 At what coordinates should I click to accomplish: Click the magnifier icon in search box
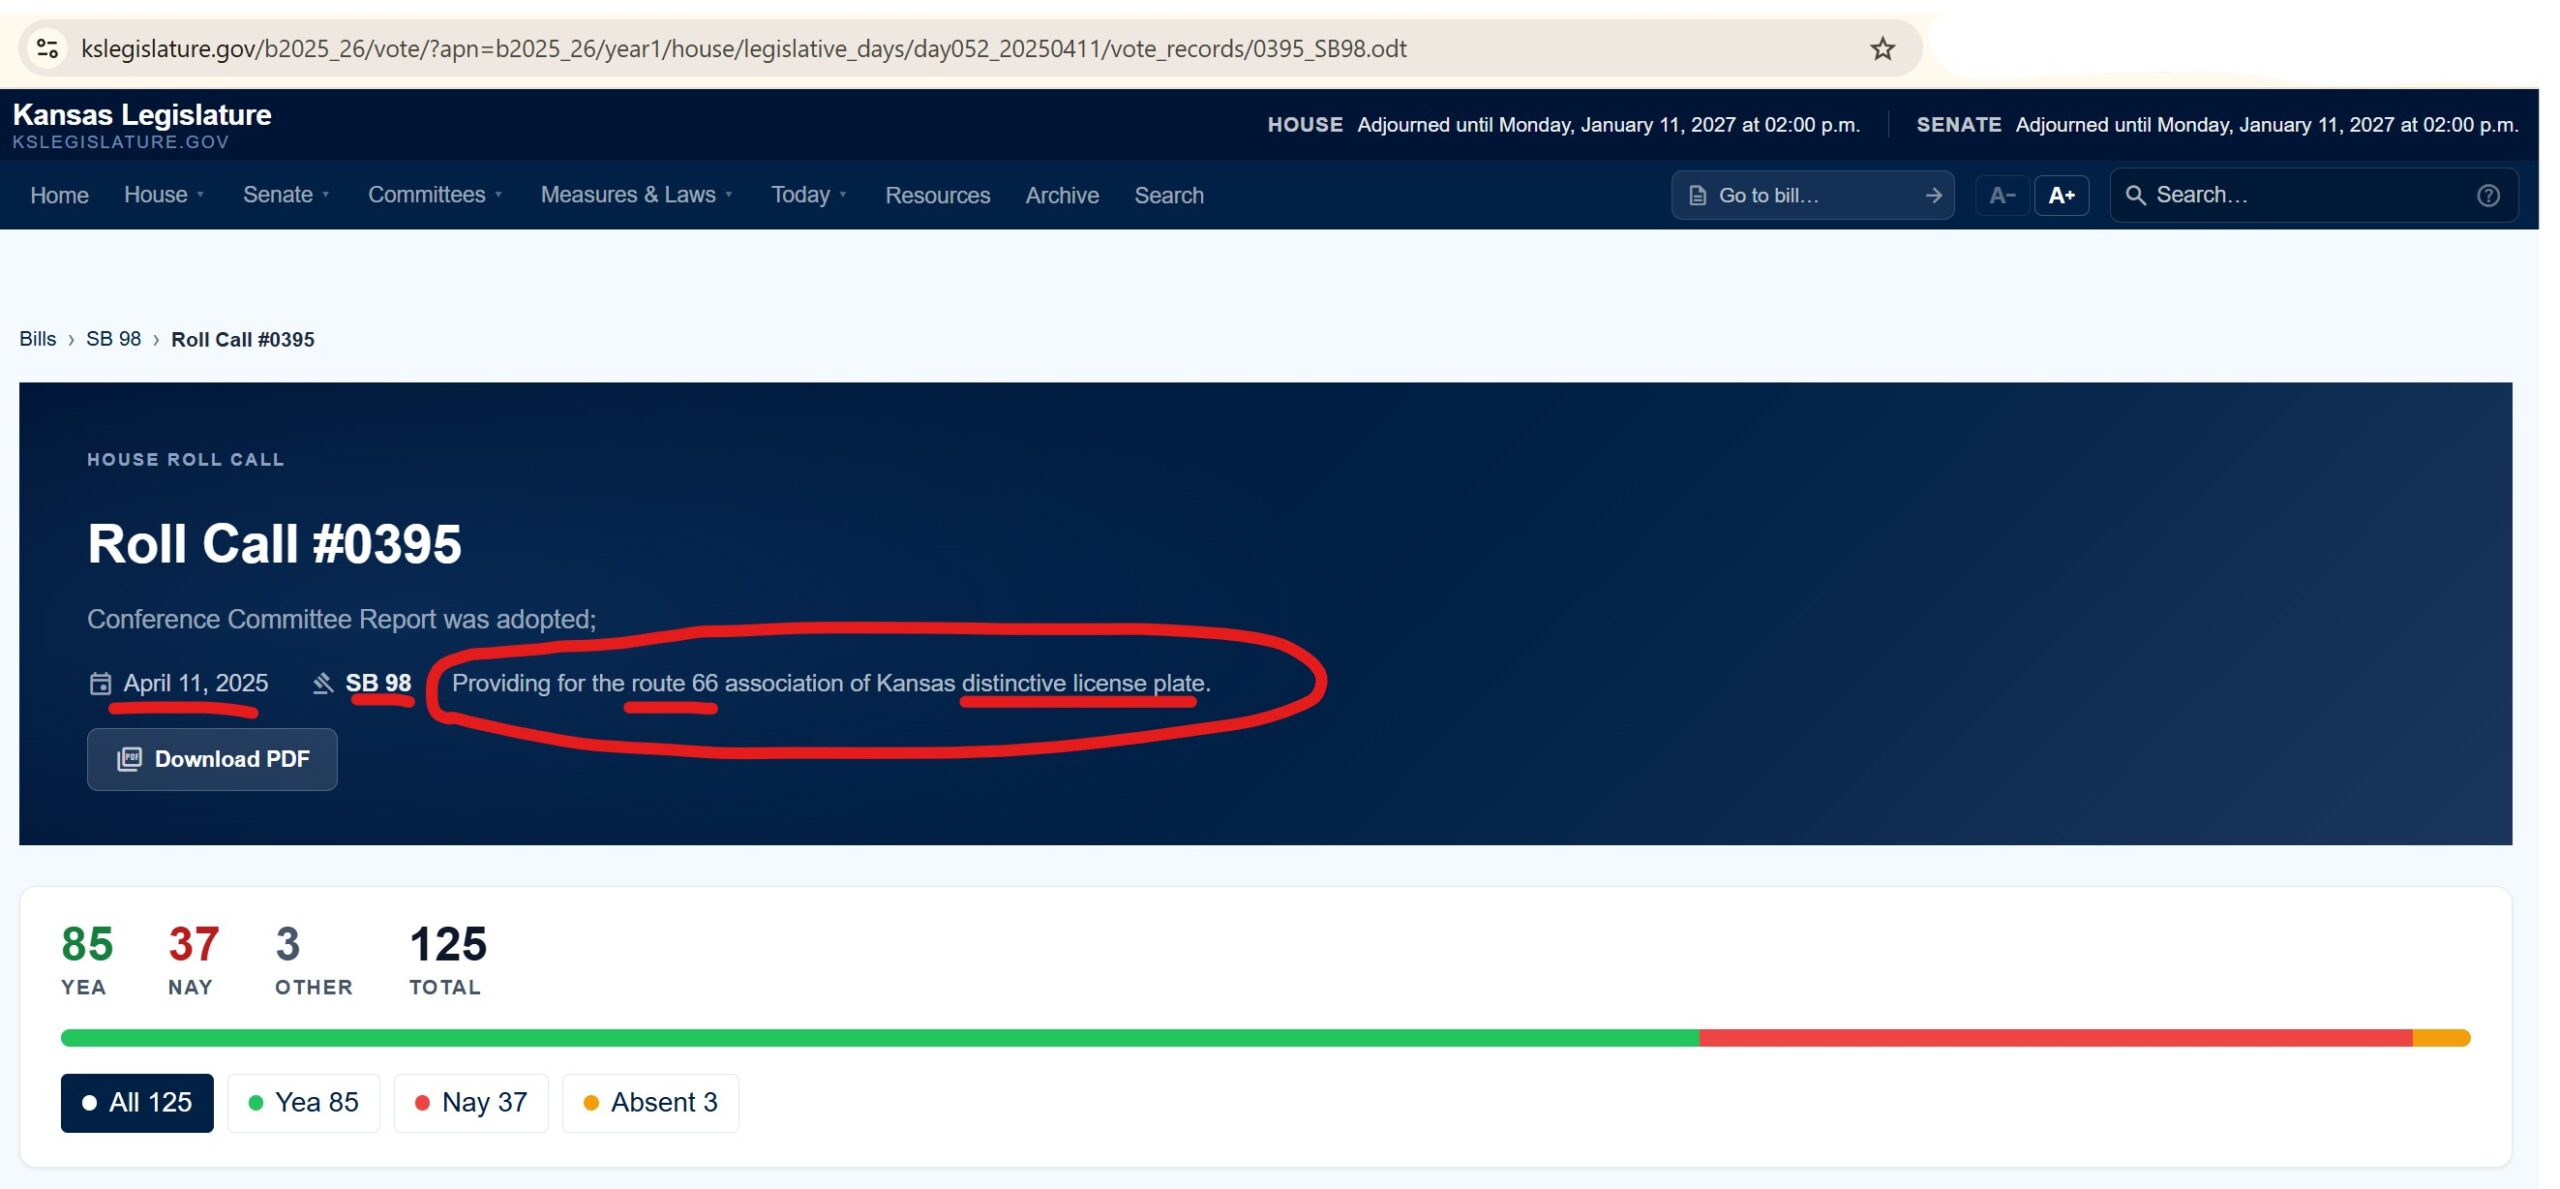click(x=2135, y=196)
